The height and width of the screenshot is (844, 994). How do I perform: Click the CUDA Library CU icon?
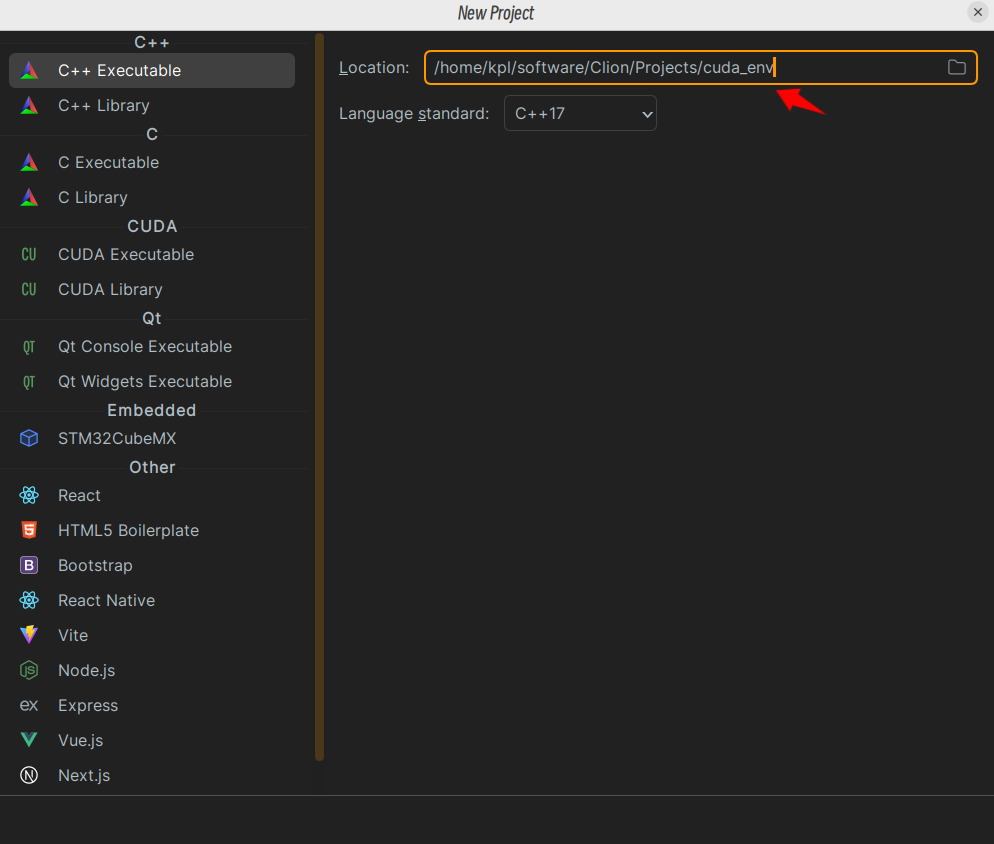point(29,289)
